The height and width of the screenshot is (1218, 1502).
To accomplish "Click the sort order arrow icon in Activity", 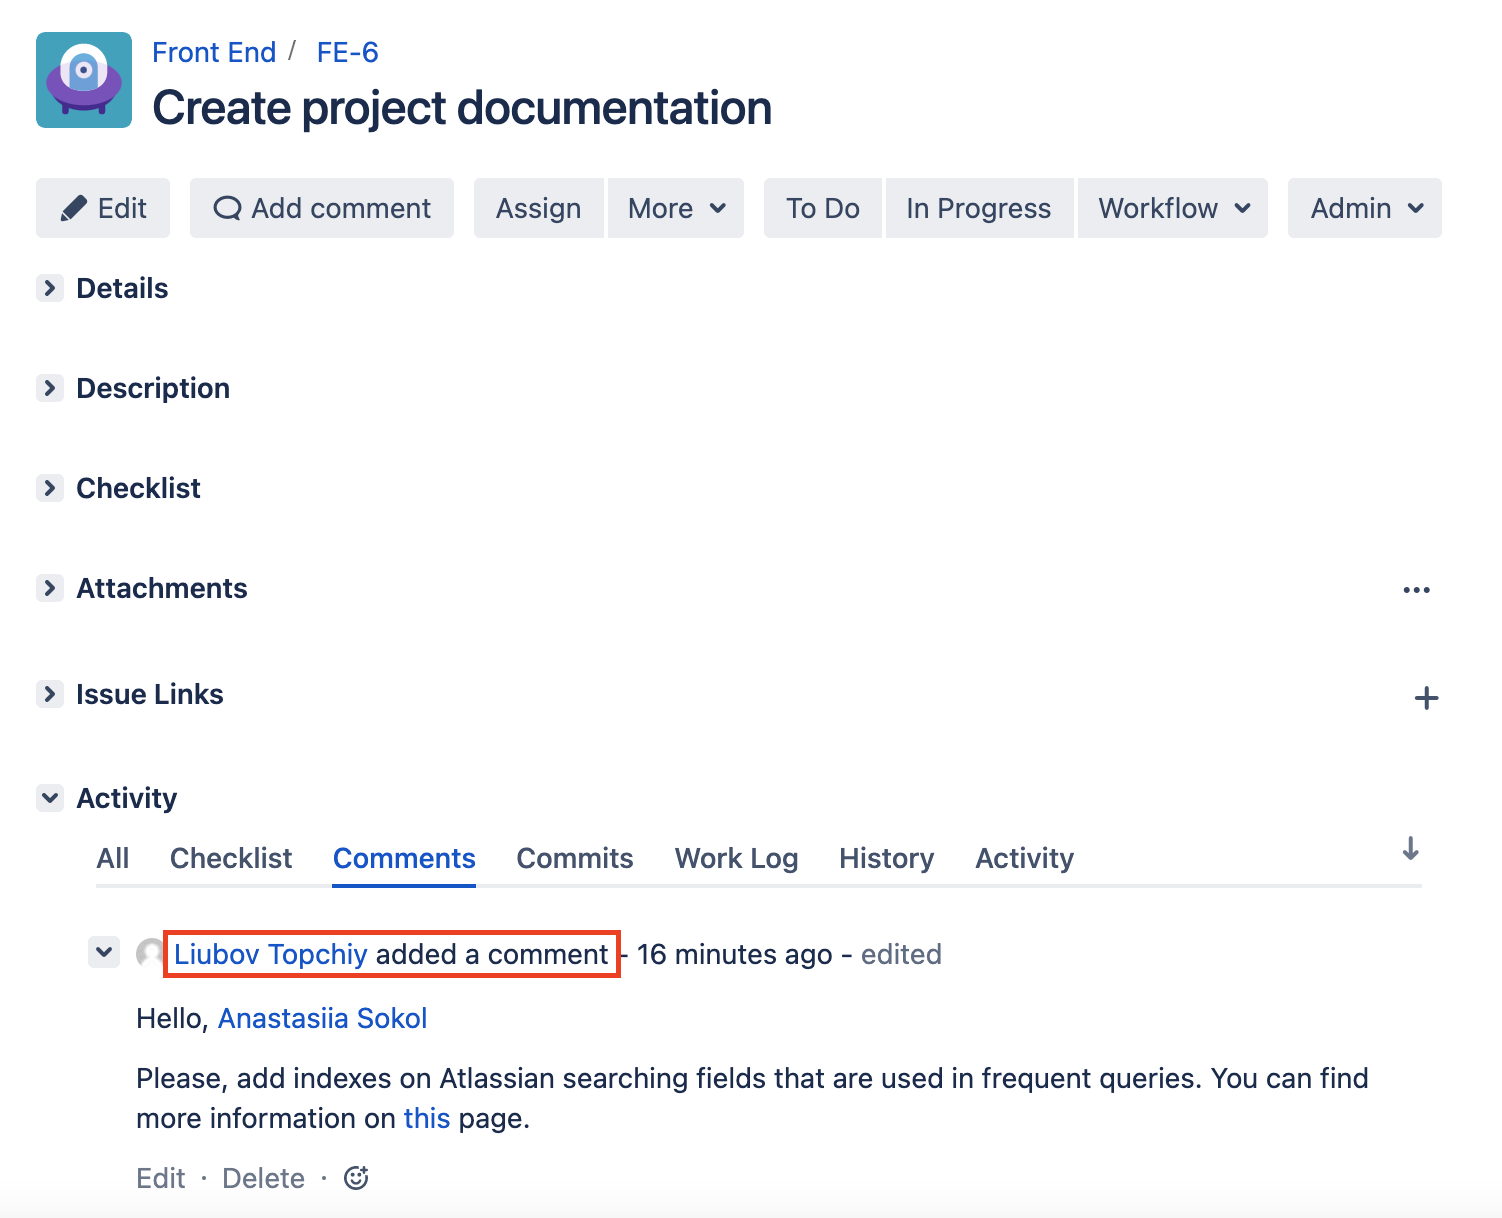I will pos(1410,849).
